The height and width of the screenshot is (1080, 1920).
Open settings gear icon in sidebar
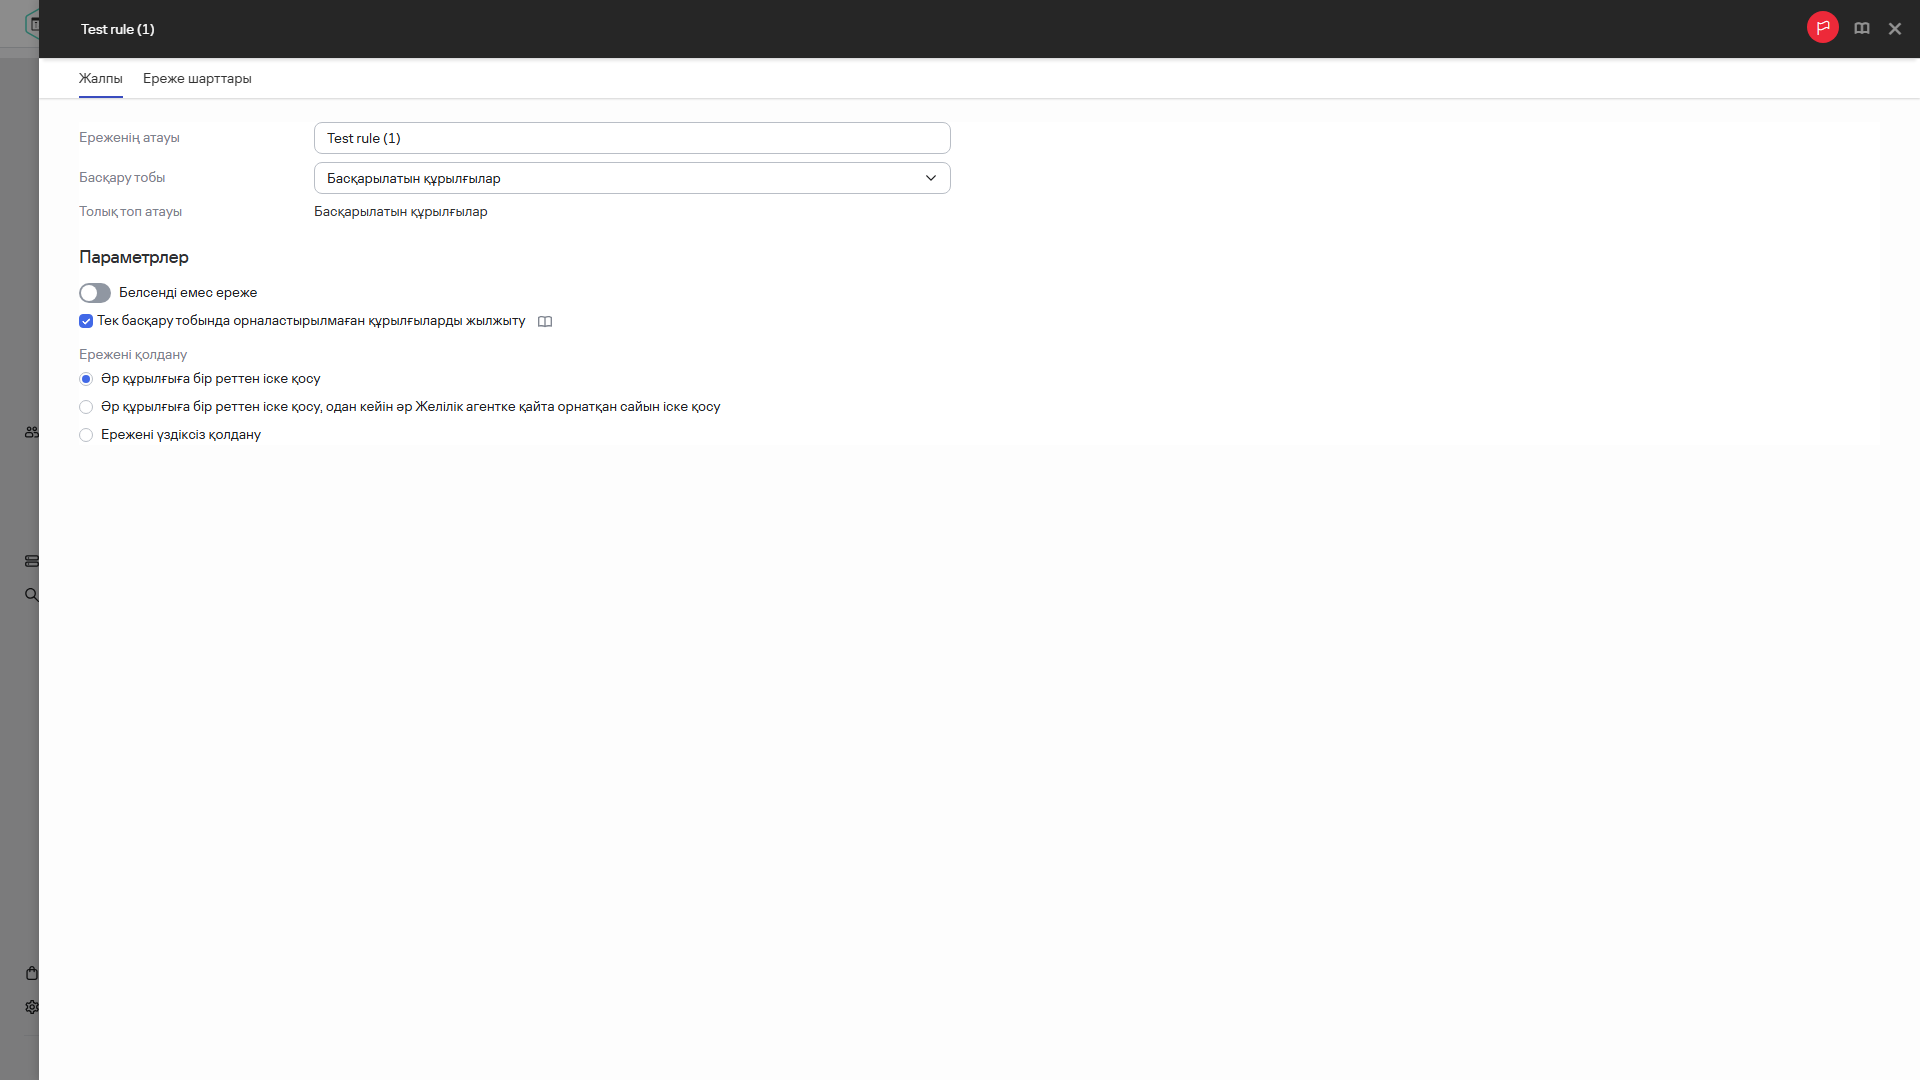click(32, 1007)
